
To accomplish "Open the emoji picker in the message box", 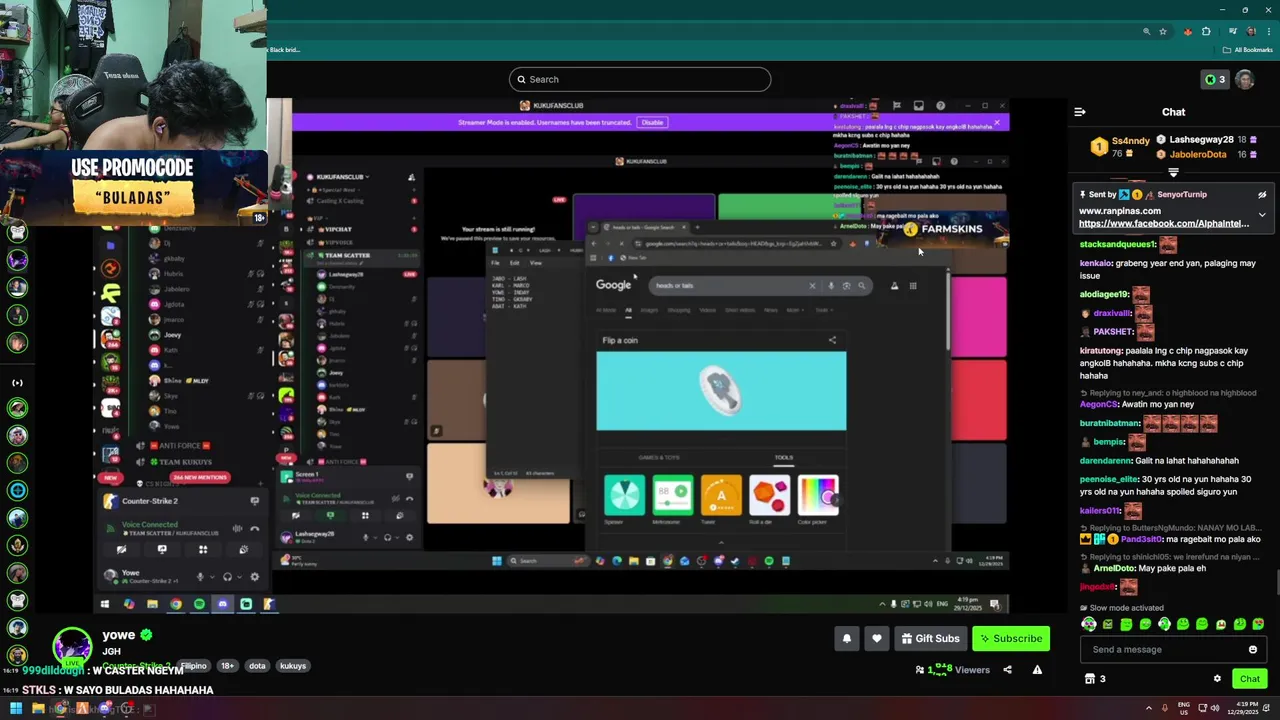I will click(x=1252, y=650).
